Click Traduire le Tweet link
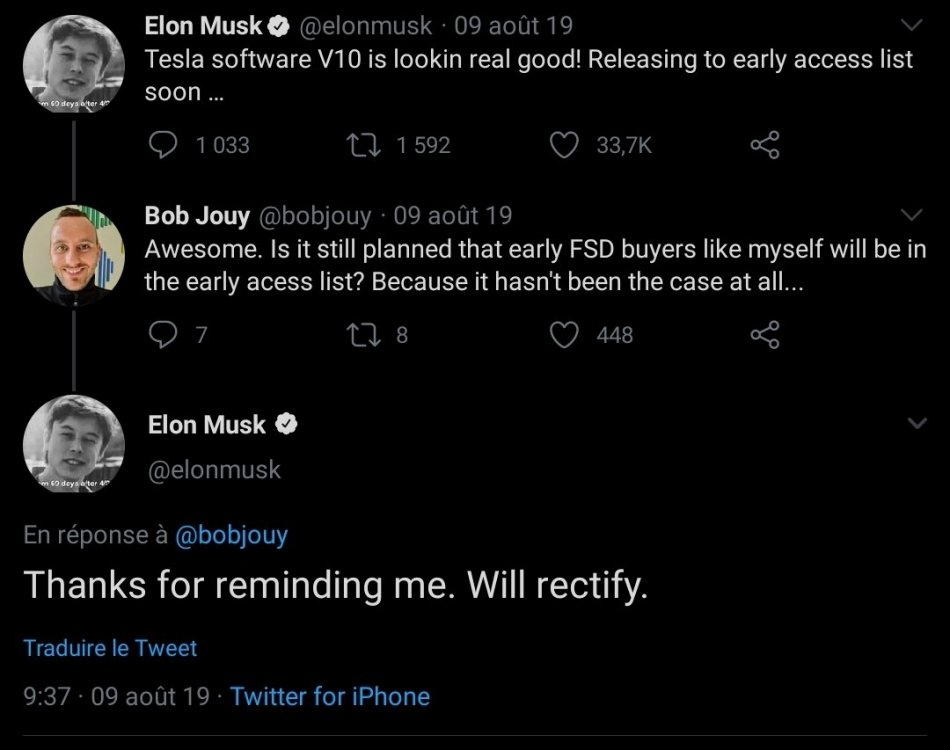950x750 pixels. (x=110, y=648)
